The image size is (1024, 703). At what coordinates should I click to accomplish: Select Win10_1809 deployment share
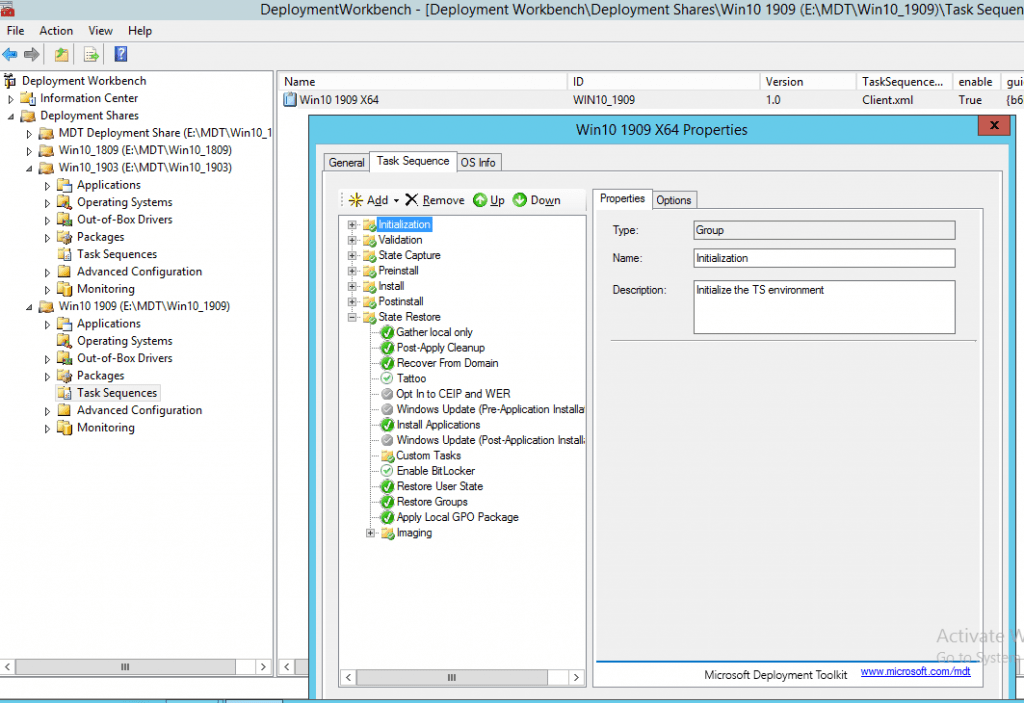pos(145,150)
